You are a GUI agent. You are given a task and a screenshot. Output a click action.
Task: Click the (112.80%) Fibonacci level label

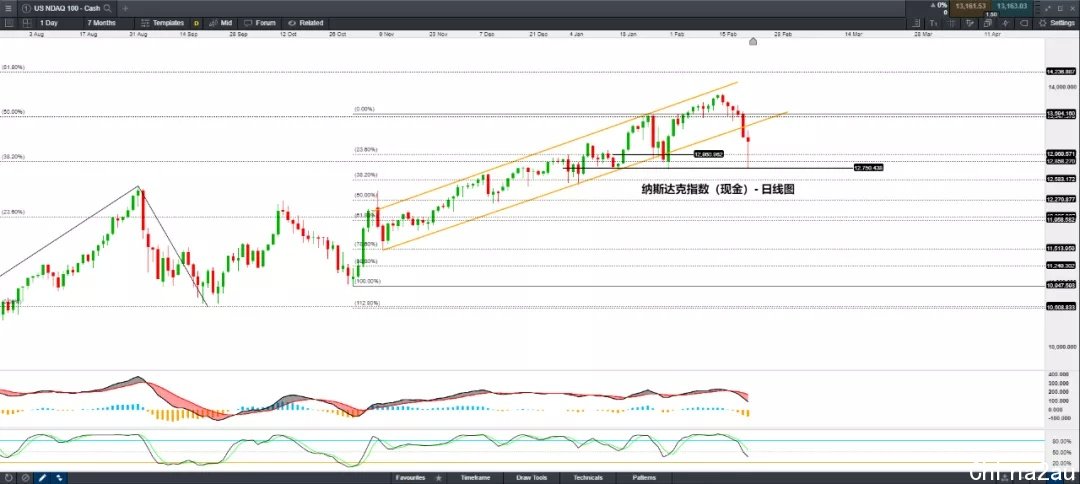367,303
